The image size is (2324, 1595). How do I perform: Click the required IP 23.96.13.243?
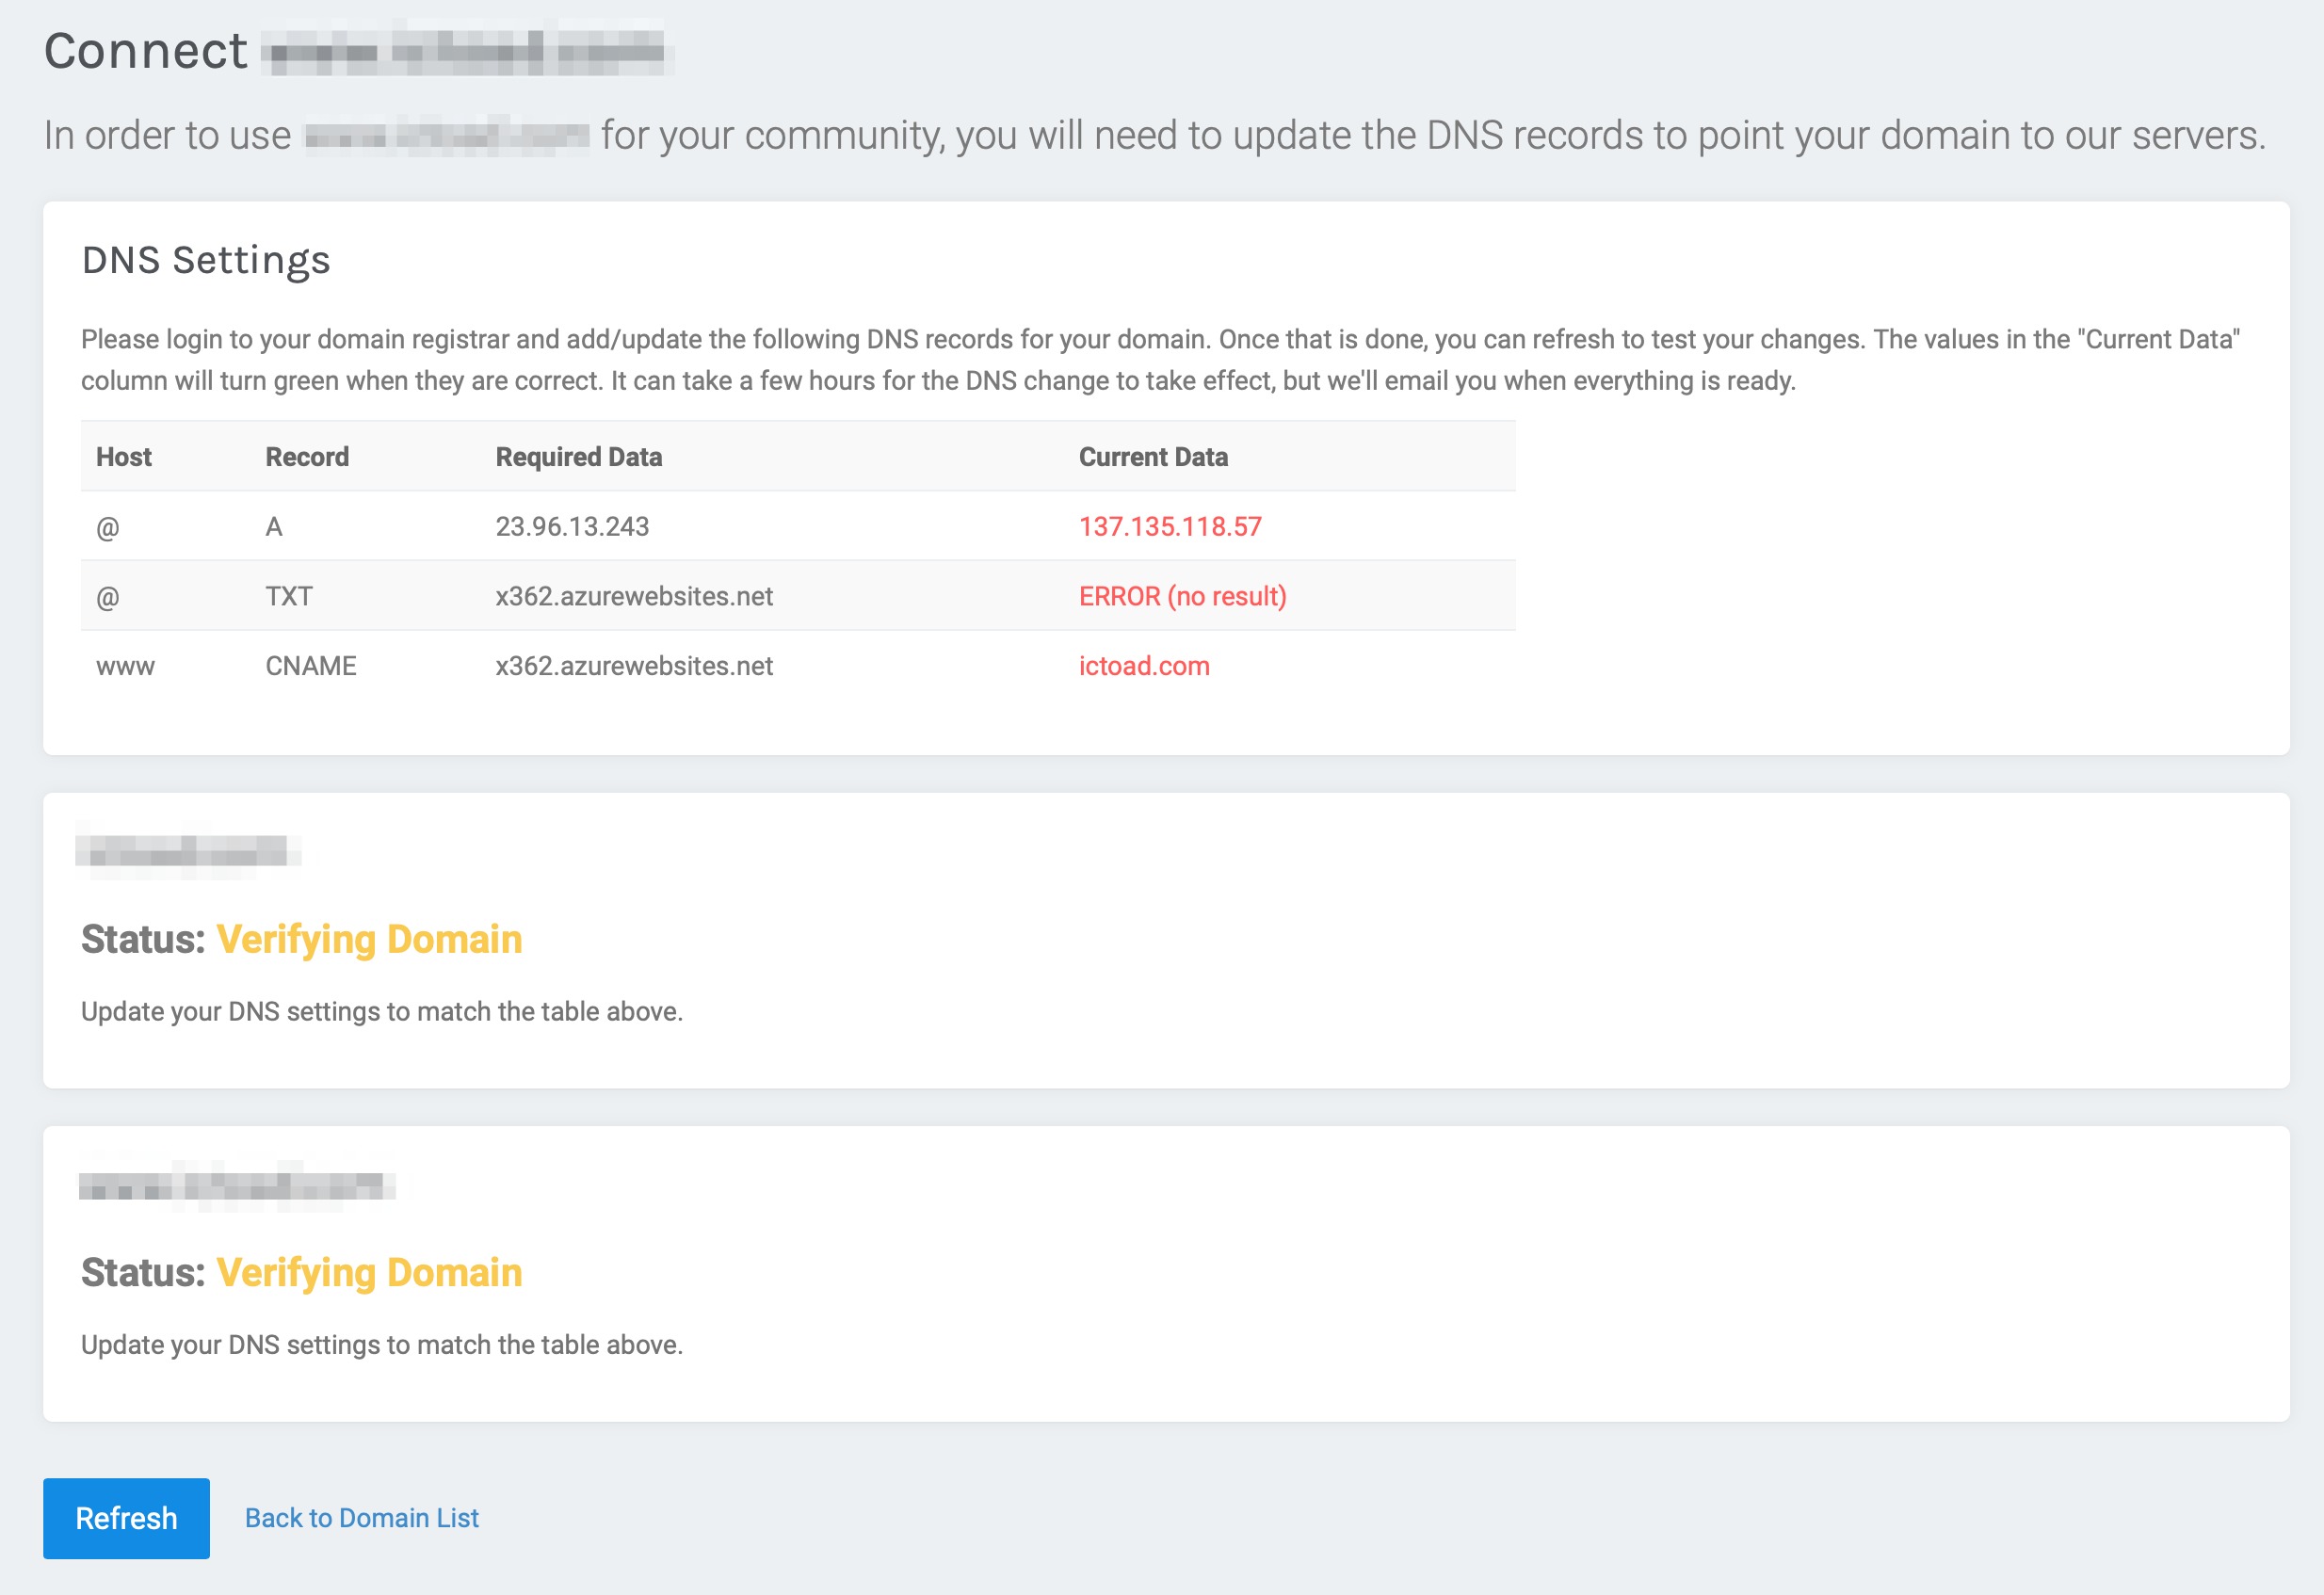pyautogui.click(x=572, y=526)
